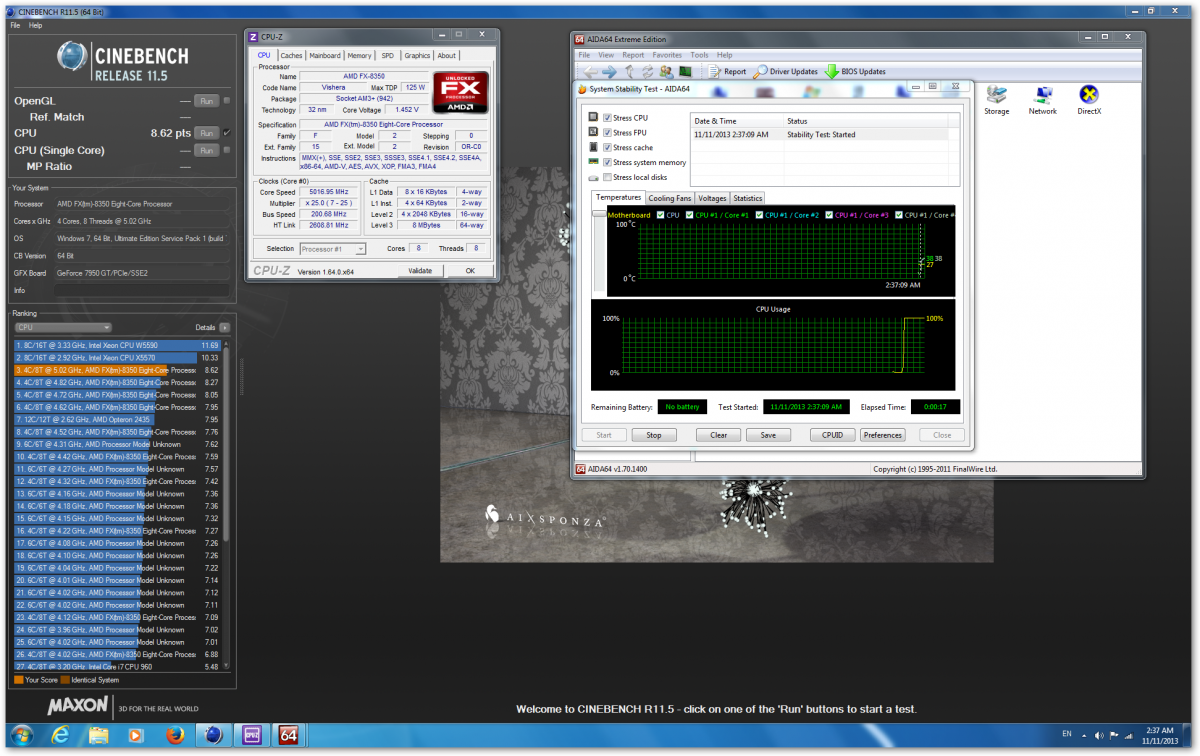Toggle the Stress FPU checkbox
1200x756 pixels.
click(607, 133)
